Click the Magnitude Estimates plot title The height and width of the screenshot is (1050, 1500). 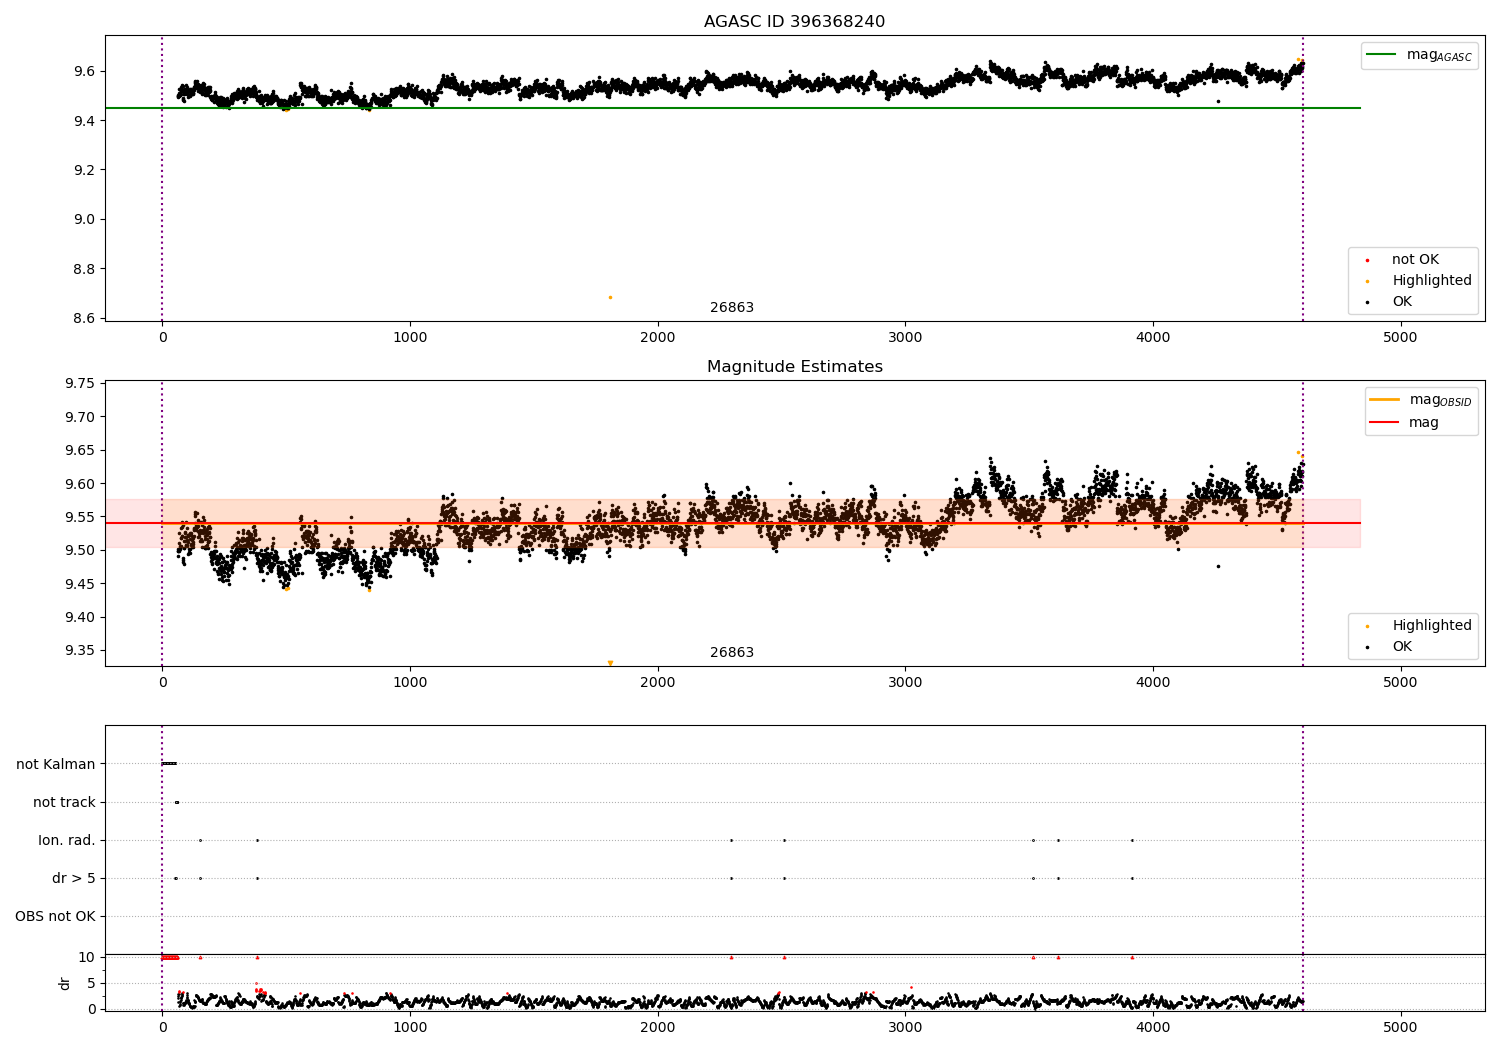click(x=794, y=366)
